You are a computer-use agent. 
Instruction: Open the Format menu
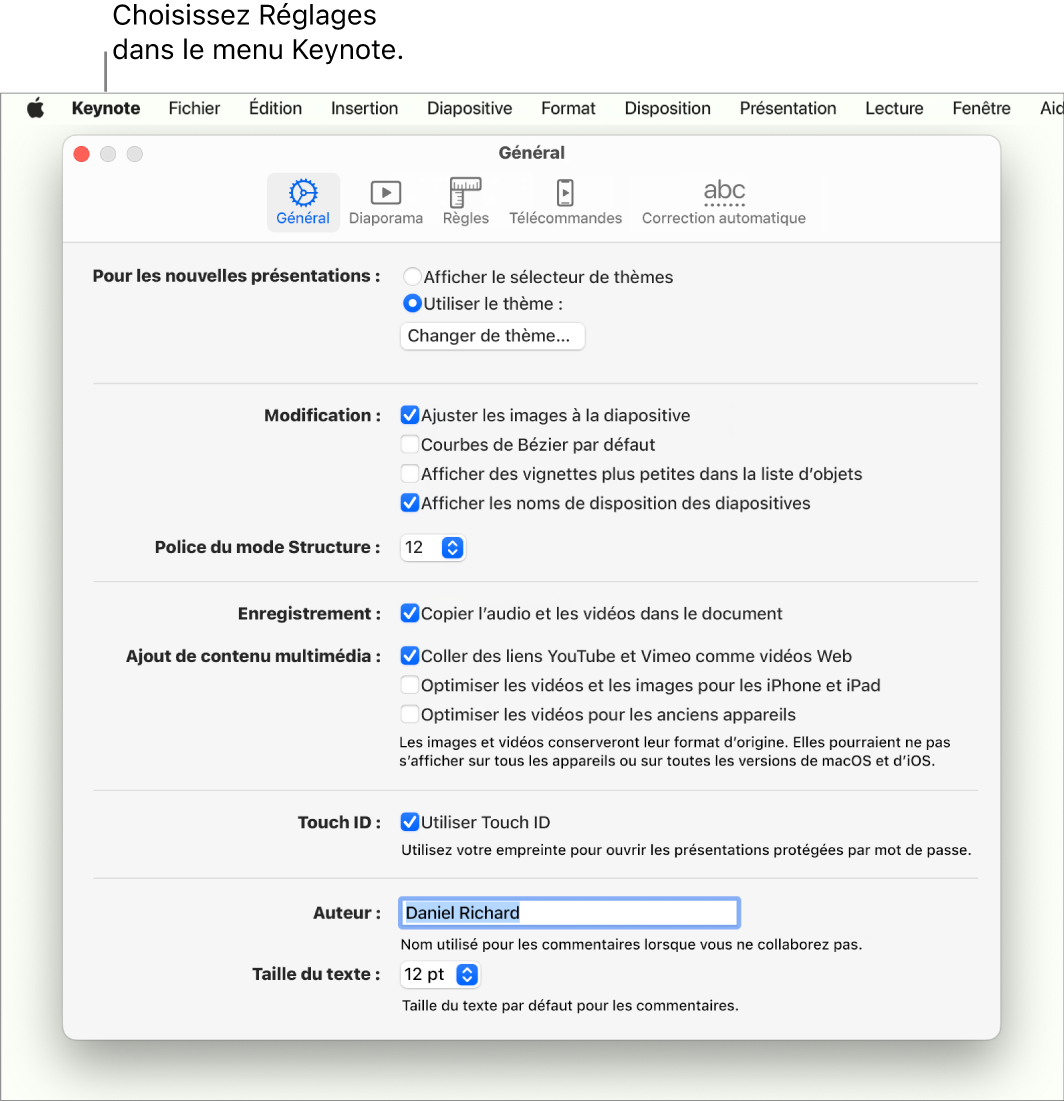568,108
